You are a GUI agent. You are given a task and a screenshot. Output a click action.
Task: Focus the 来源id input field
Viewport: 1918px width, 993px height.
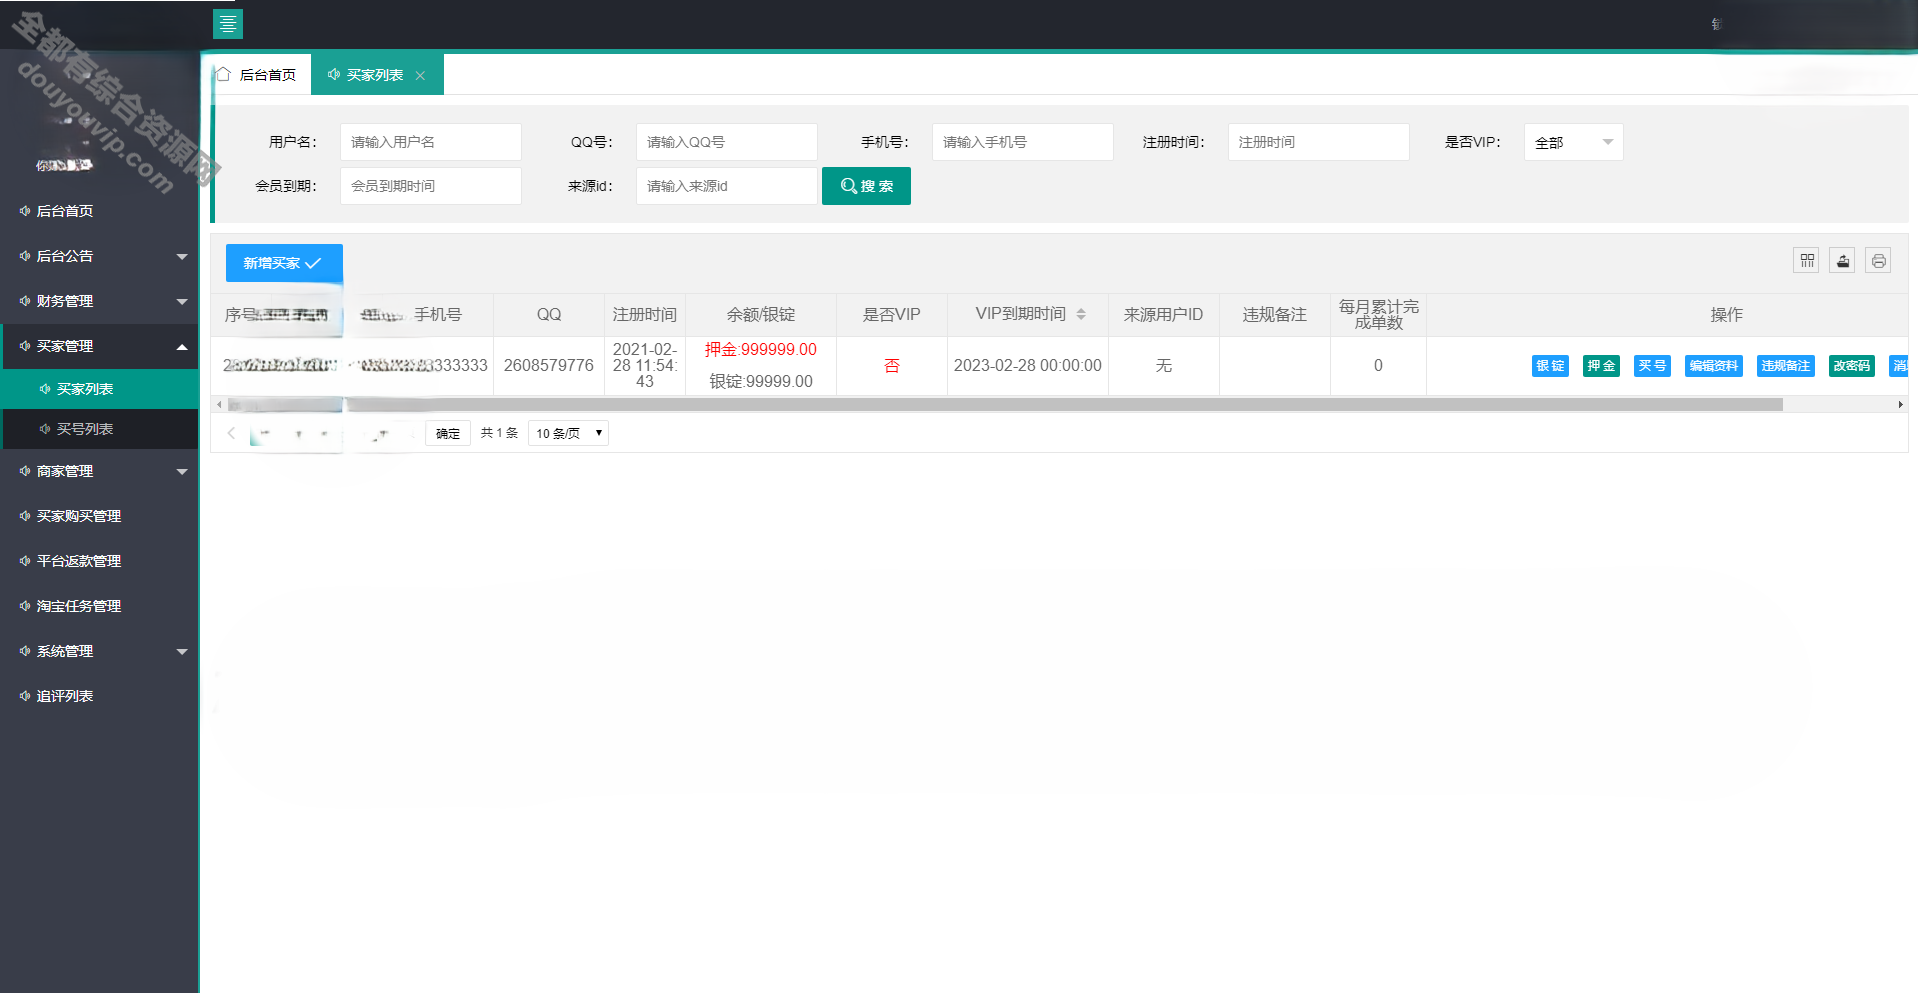pos(727,186)
